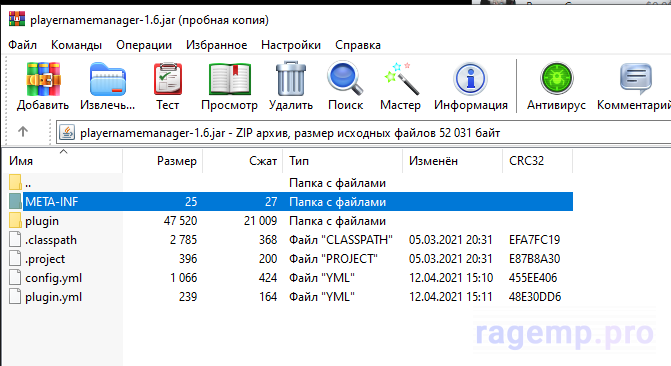Click the archive path address field

(x=364, y=133)
